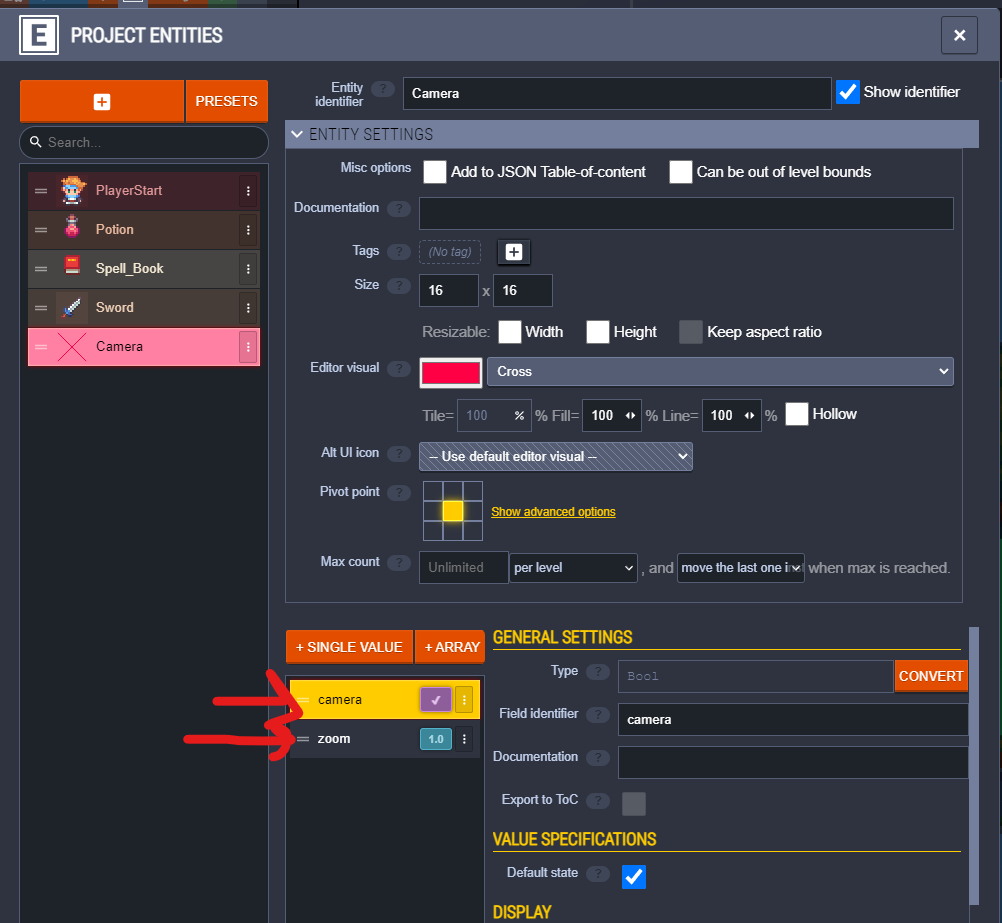
Task: Click the add tag plus icon
Action: [514, 252]
